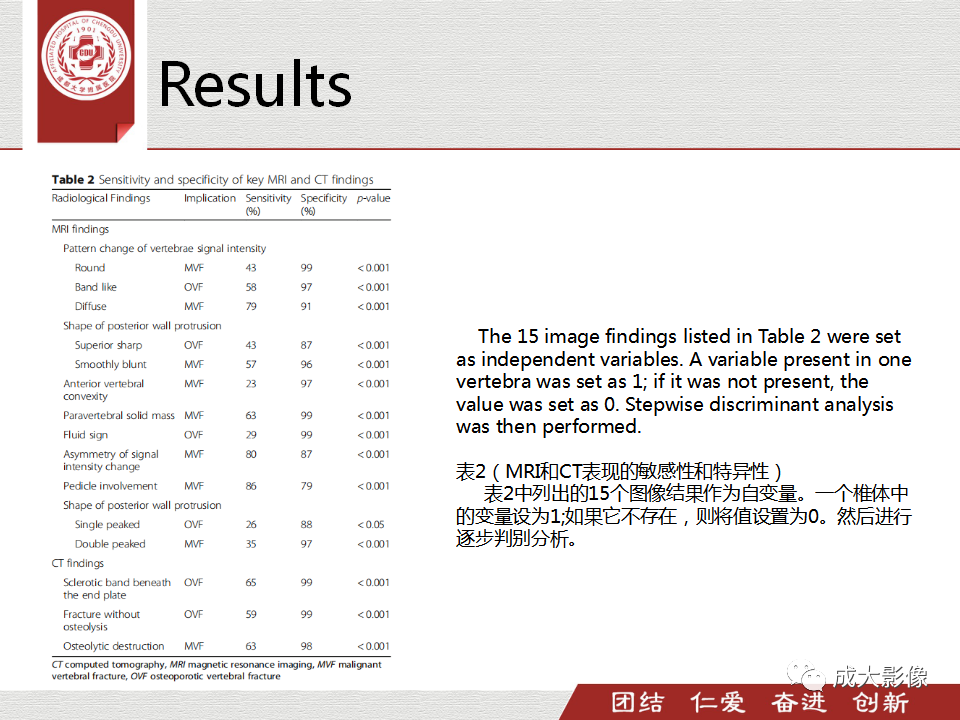Click paragraph 'The 15 image findings listed'
The image size is (960, 720).
[684, 381]
